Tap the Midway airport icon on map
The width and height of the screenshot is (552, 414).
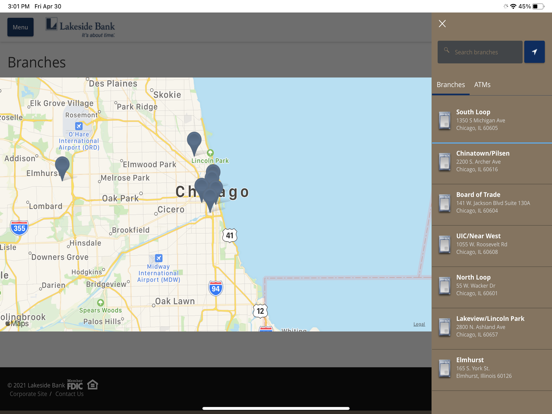click(159, 258)
